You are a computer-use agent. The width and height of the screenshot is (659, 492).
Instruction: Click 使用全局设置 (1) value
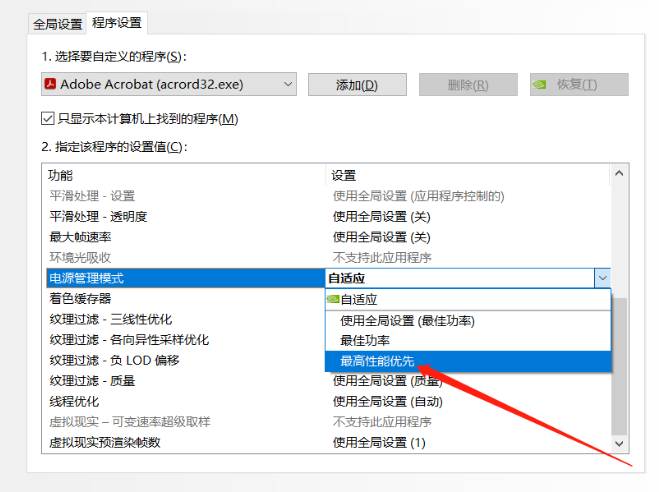tap(379, 443)
